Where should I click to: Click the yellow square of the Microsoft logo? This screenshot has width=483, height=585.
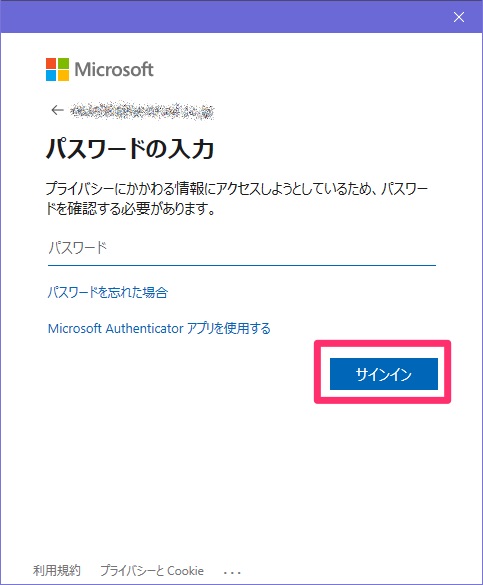point(63,75)
